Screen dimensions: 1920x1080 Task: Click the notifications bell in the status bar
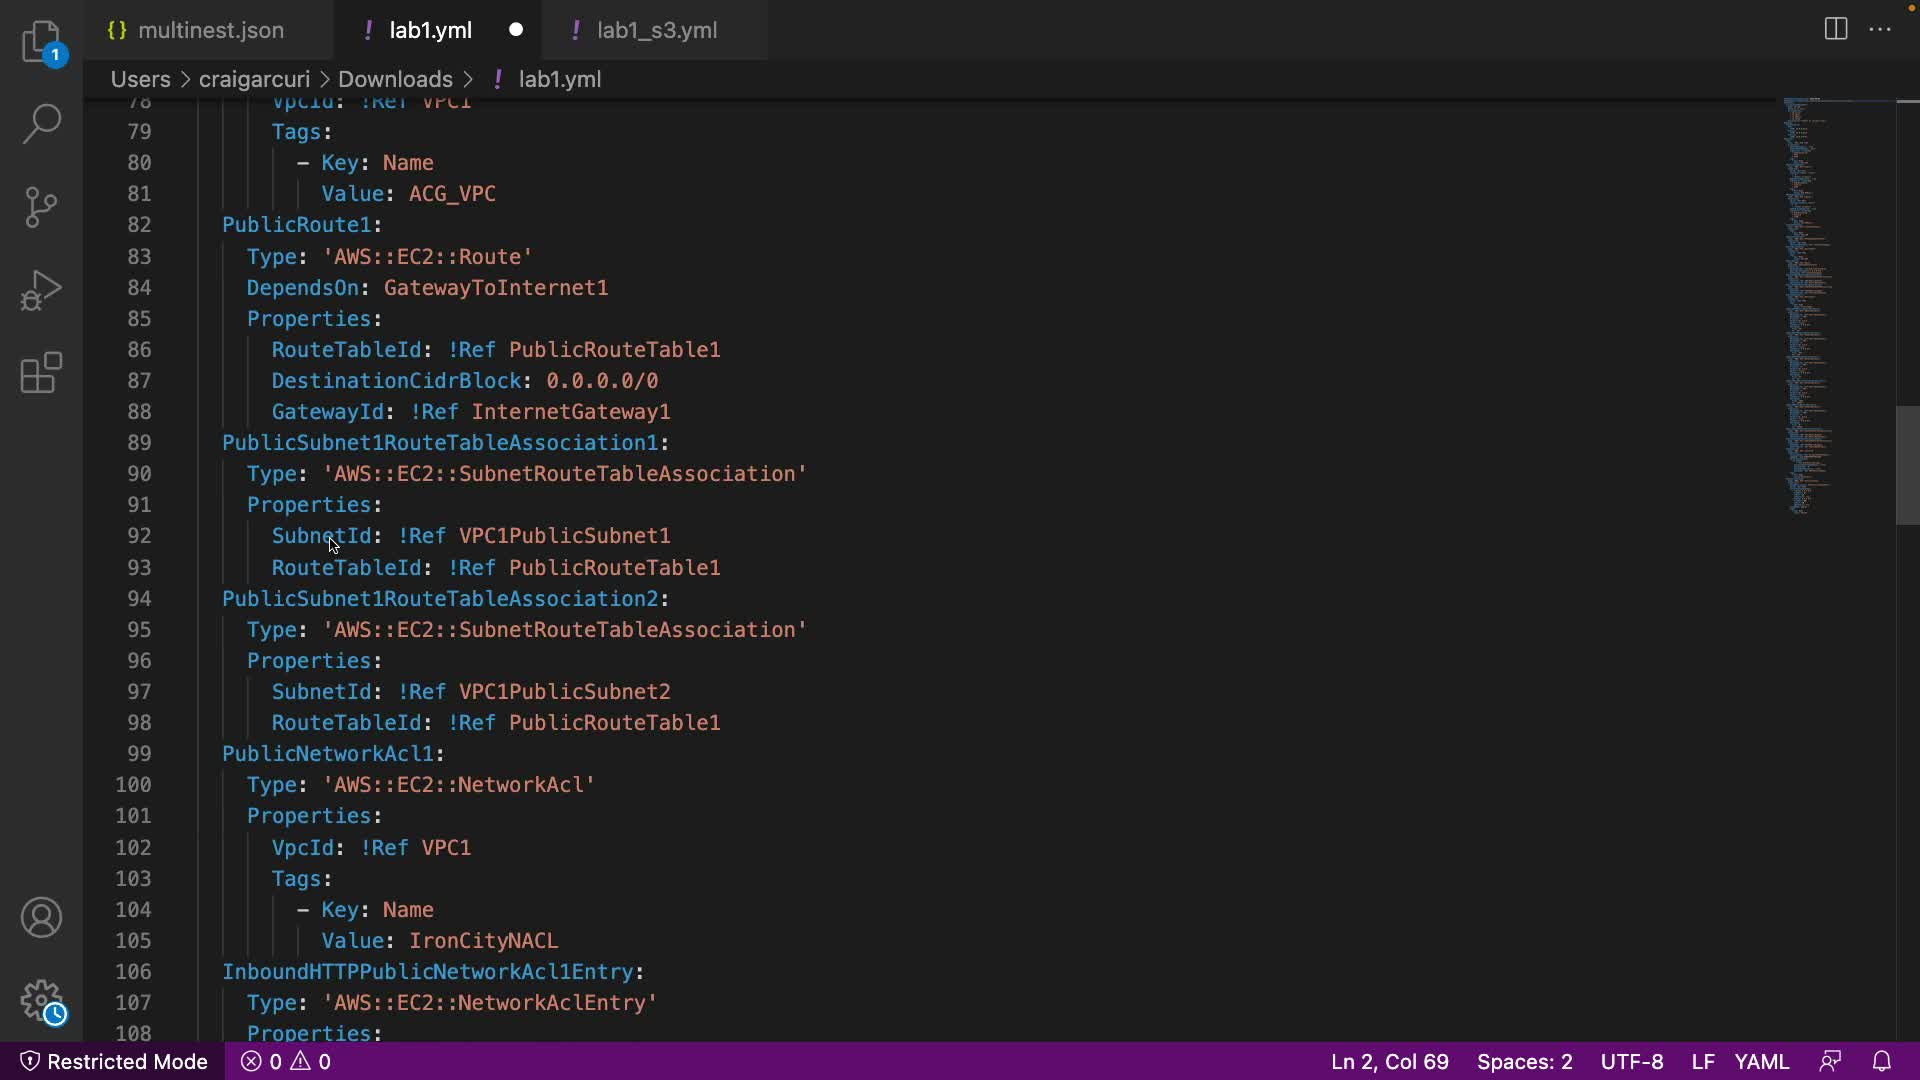click(x=1881, y=1061)
